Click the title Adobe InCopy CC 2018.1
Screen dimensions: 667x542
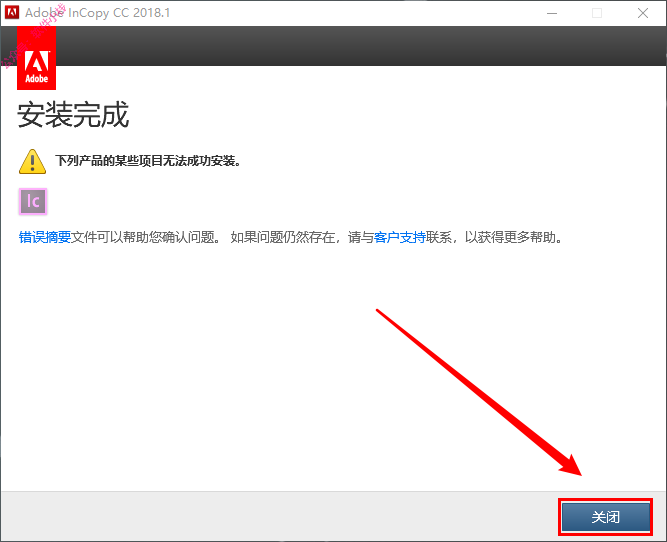[x=97, y=13]
